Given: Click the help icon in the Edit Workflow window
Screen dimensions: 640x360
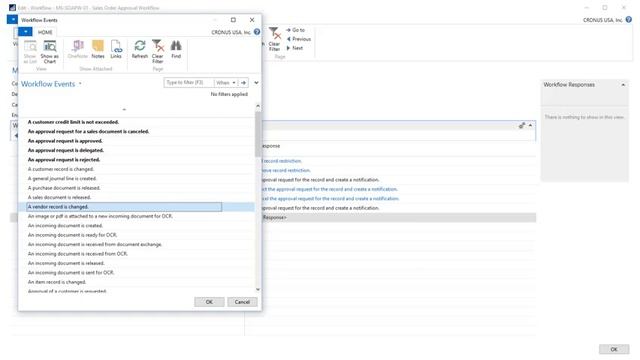Looking at the screenshot, I should point(629,20).
